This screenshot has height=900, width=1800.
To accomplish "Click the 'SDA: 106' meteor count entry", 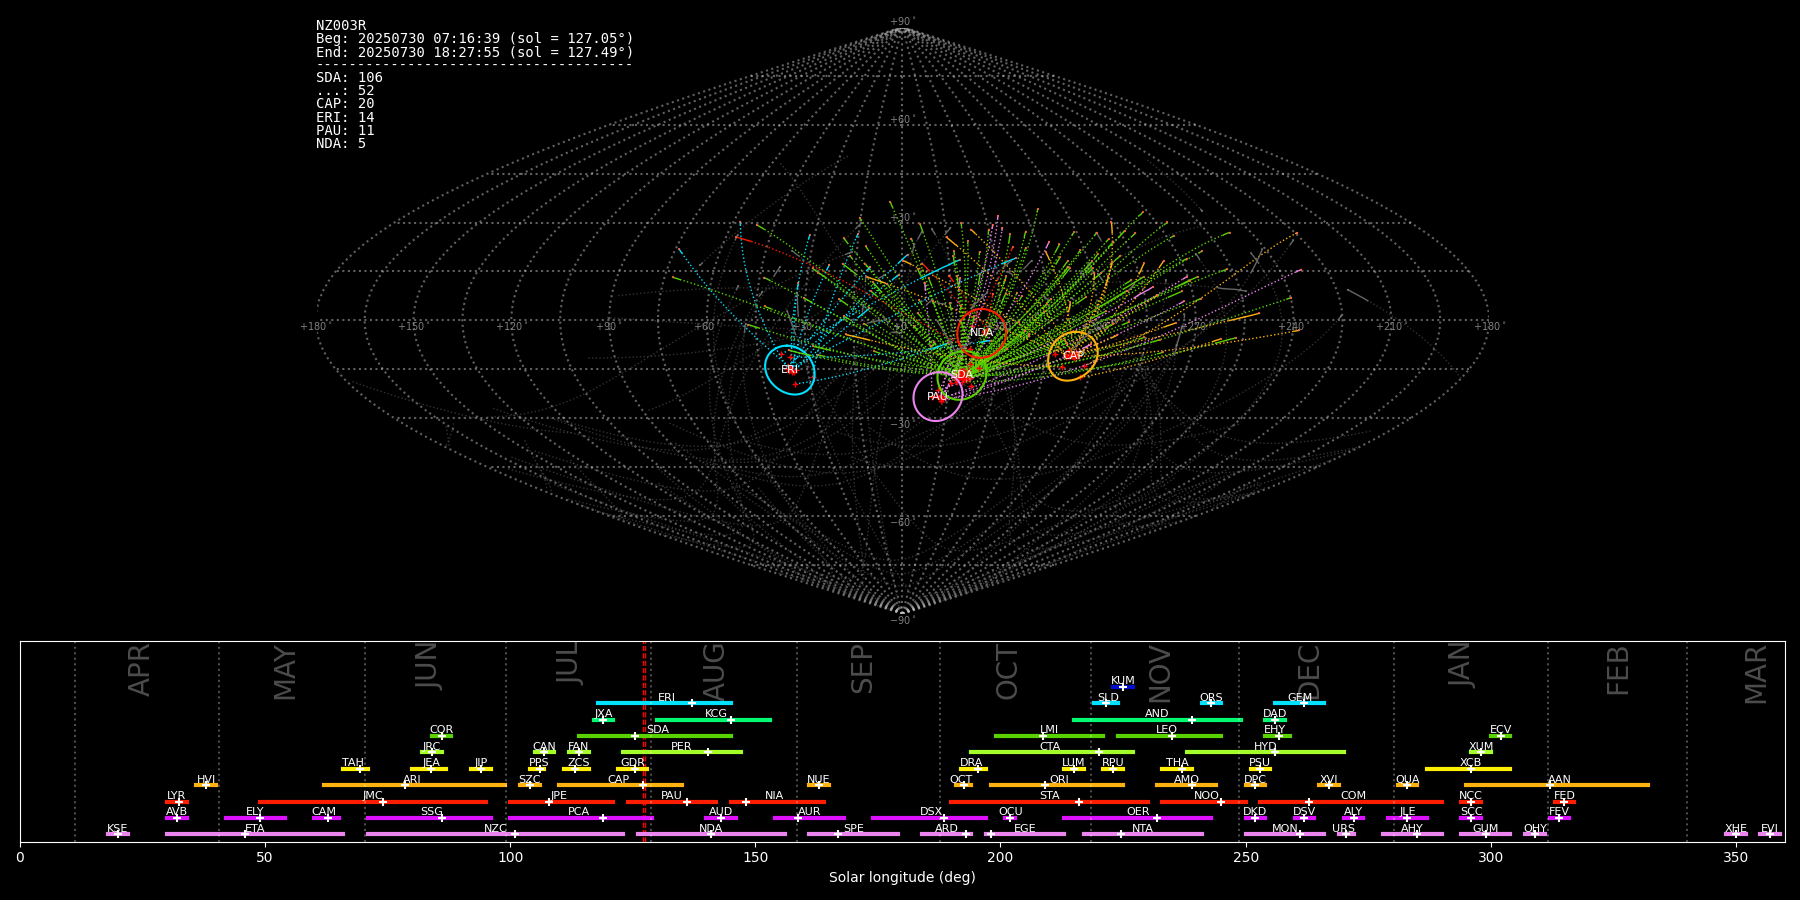I will point(349,78).
